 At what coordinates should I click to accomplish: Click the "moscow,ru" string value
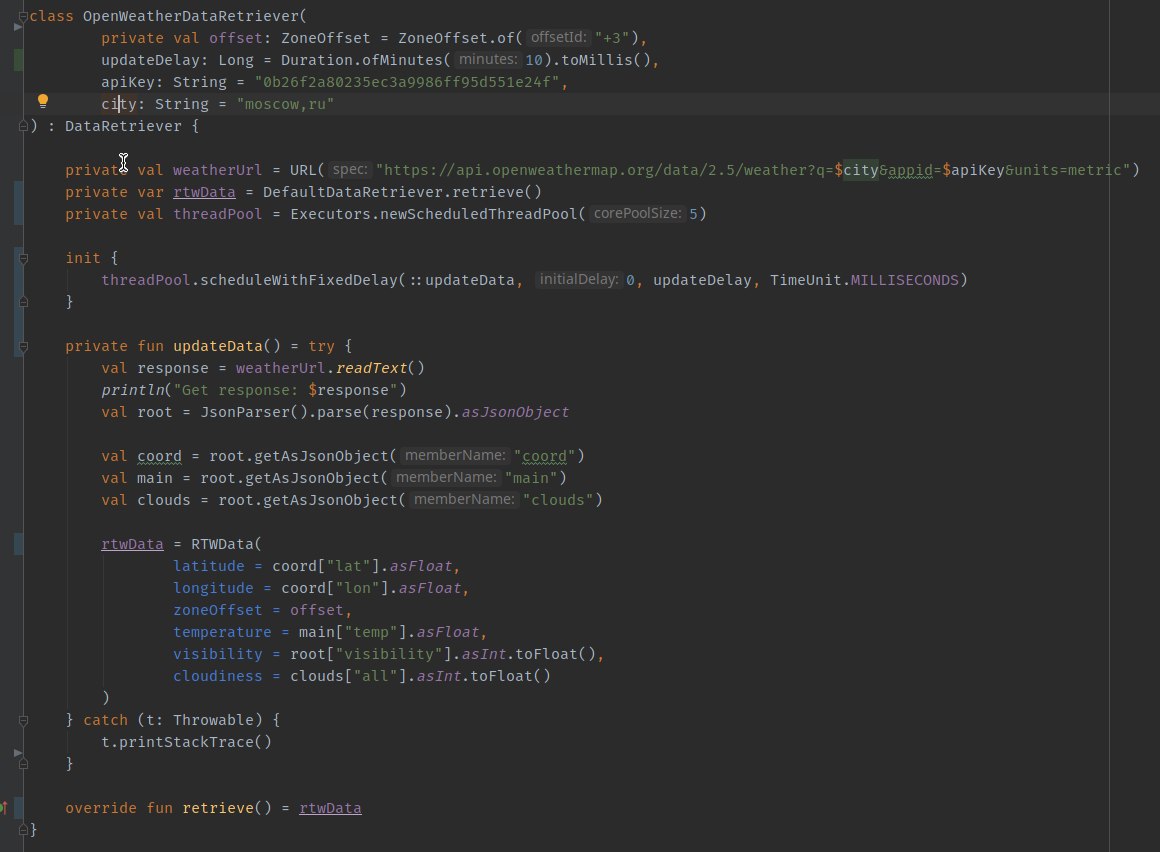click(x=286, y=104)
